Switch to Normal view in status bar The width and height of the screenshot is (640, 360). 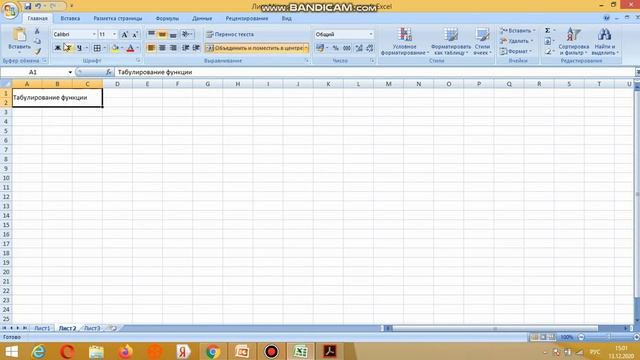tap(534, 337)
